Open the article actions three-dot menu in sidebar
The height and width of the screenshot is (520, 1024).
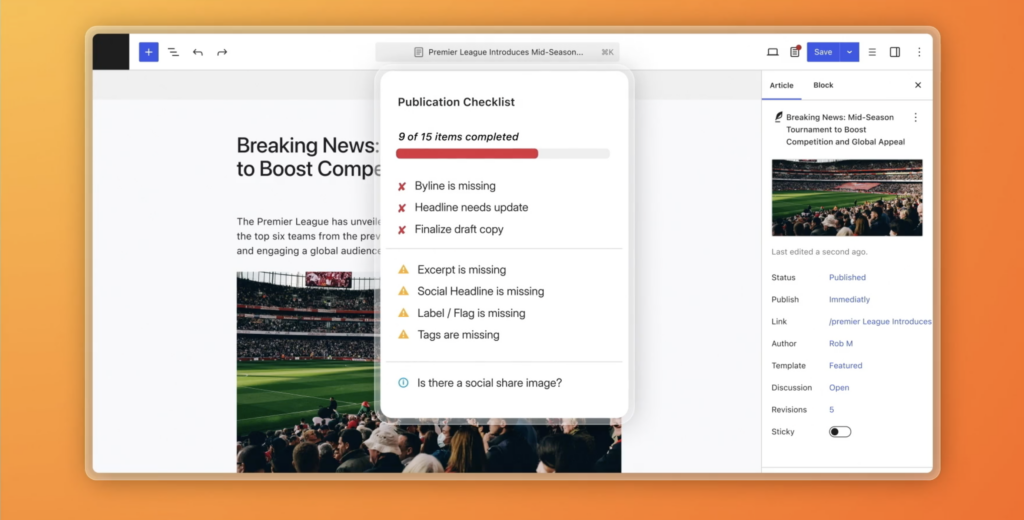[915, 118]
